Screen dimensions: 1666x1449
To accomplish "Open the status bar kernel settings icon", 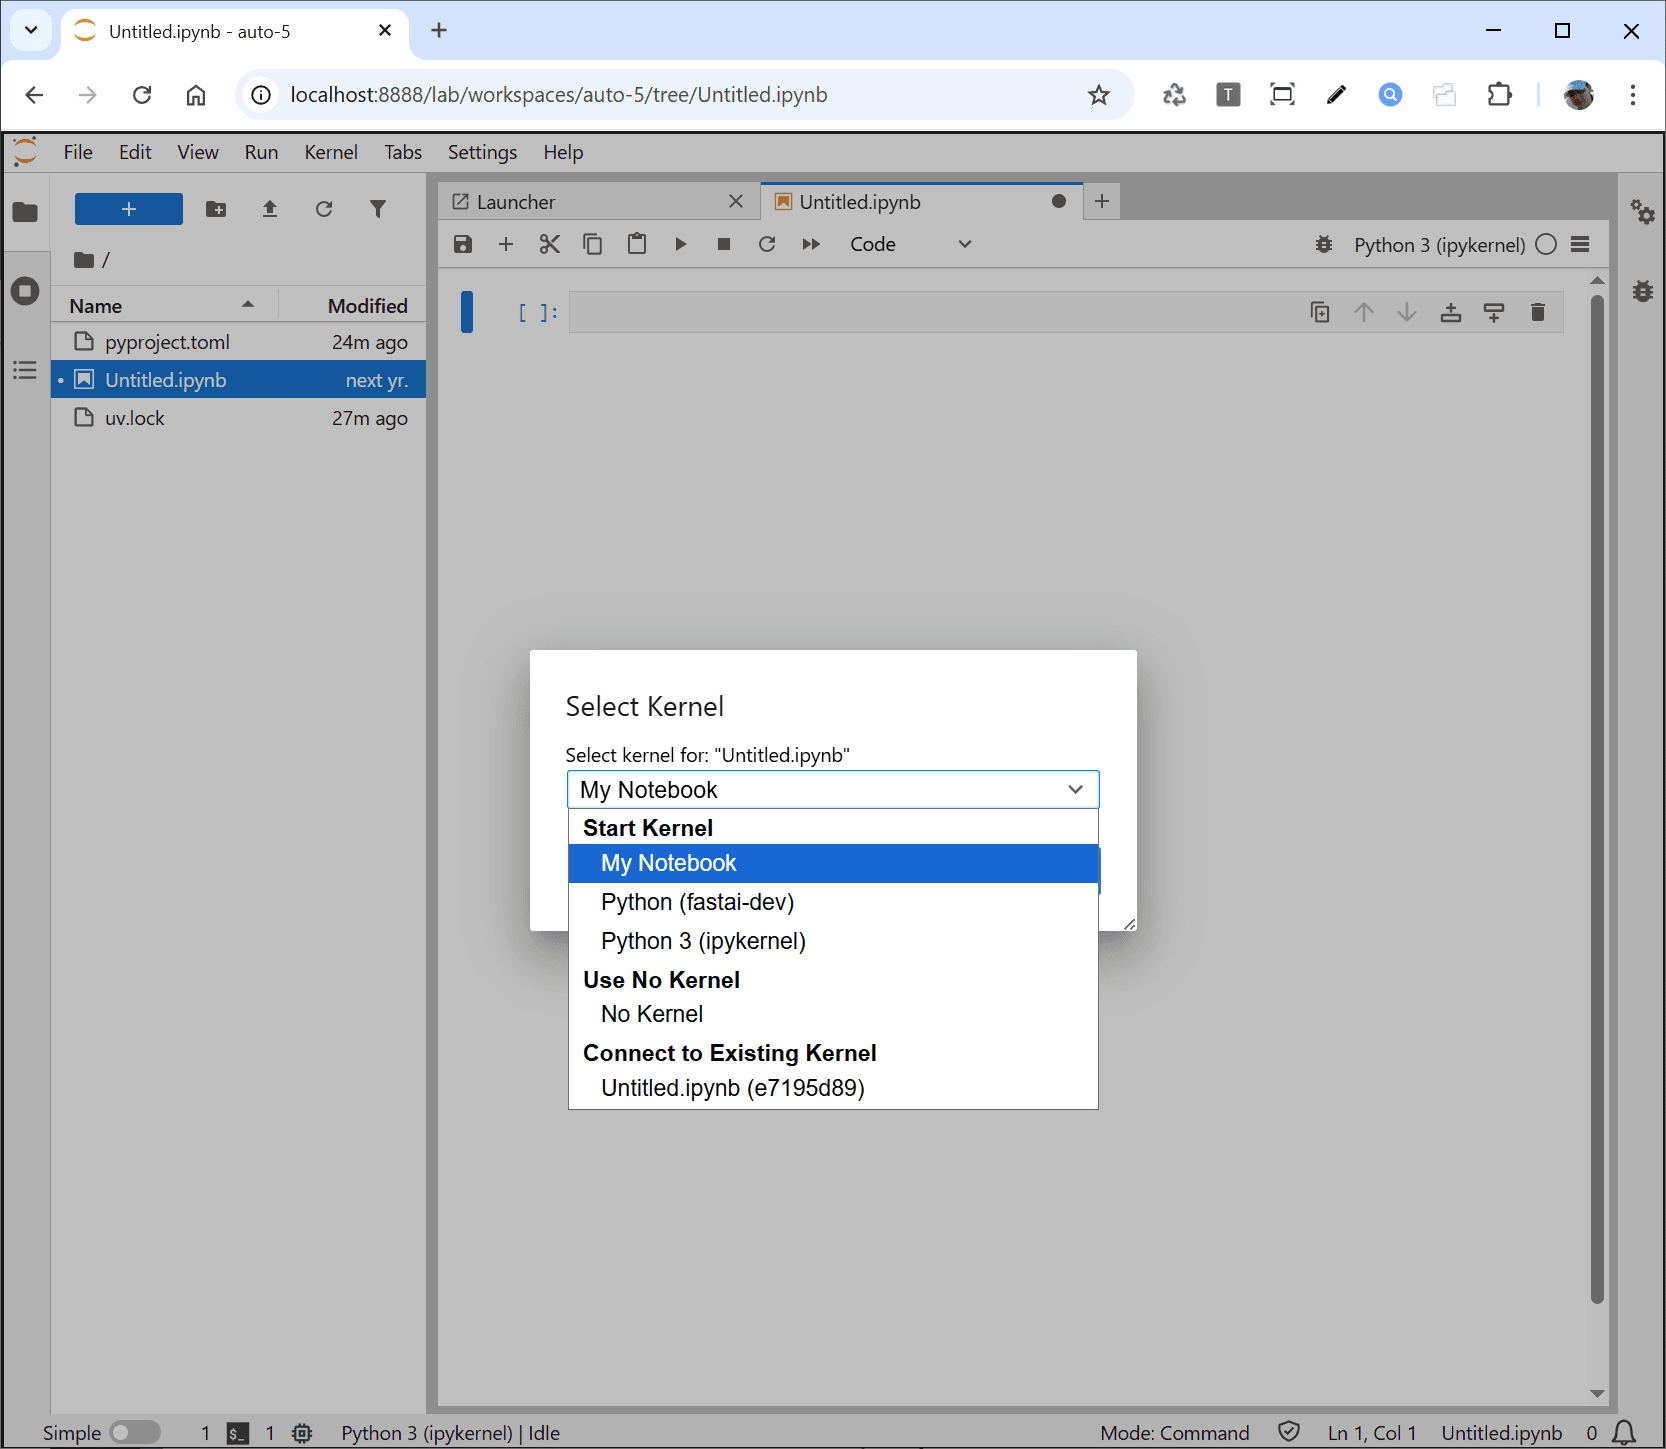I will coord(302,1433).
